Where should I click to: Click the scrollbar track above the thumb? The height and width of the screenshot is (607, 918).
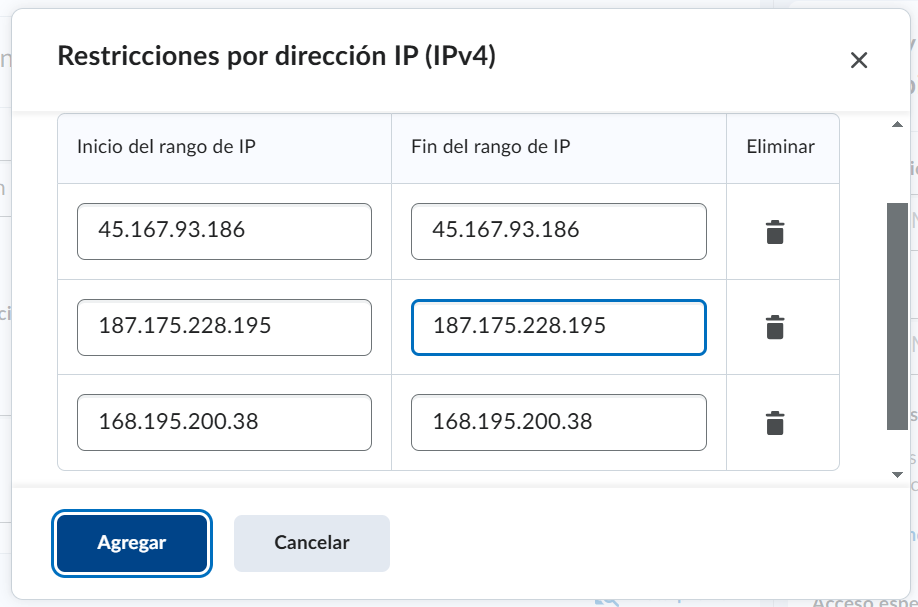pos(897,165)
